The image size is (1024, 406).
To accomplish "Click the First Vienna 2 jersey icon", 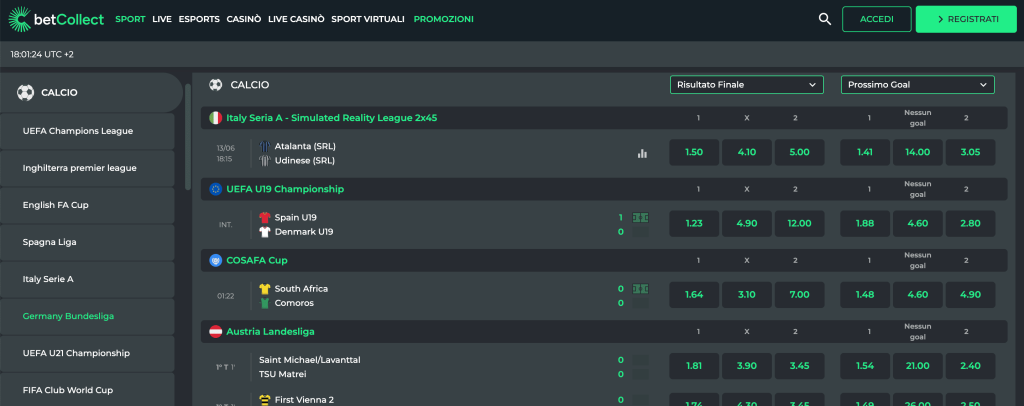I will pos(264,399).
